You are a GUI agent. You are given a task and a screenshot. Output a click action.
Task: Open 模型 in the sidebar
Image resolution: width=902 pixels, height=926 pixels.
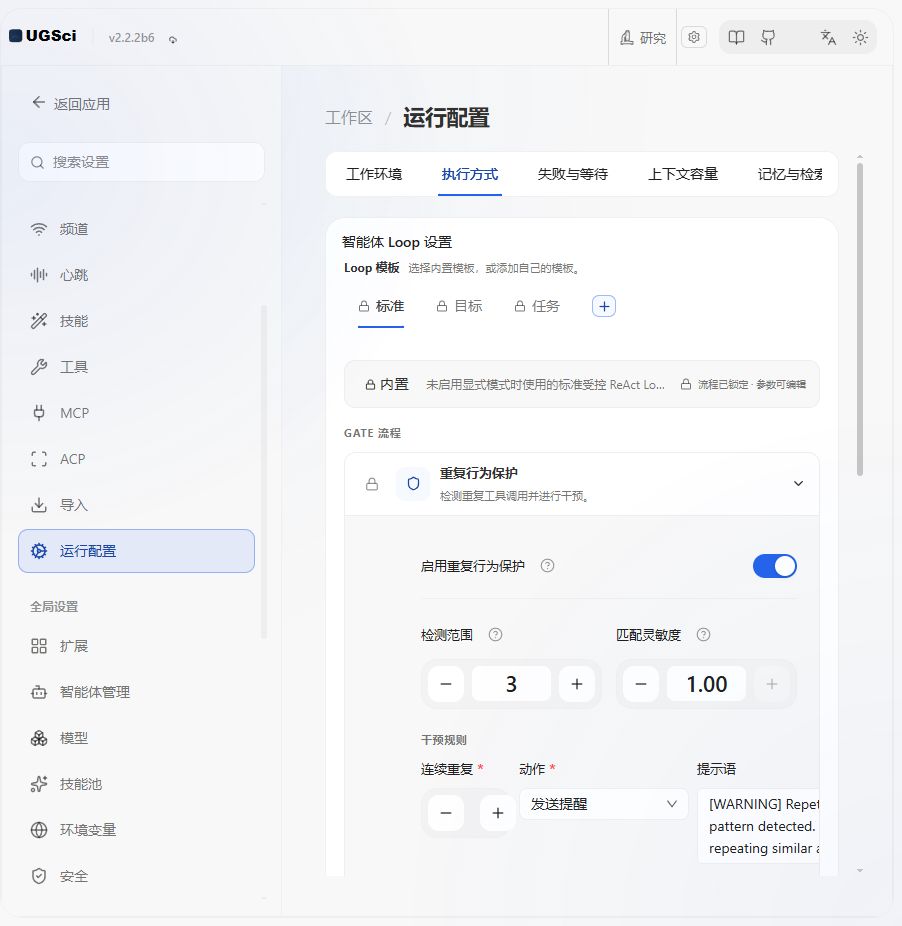137,738
